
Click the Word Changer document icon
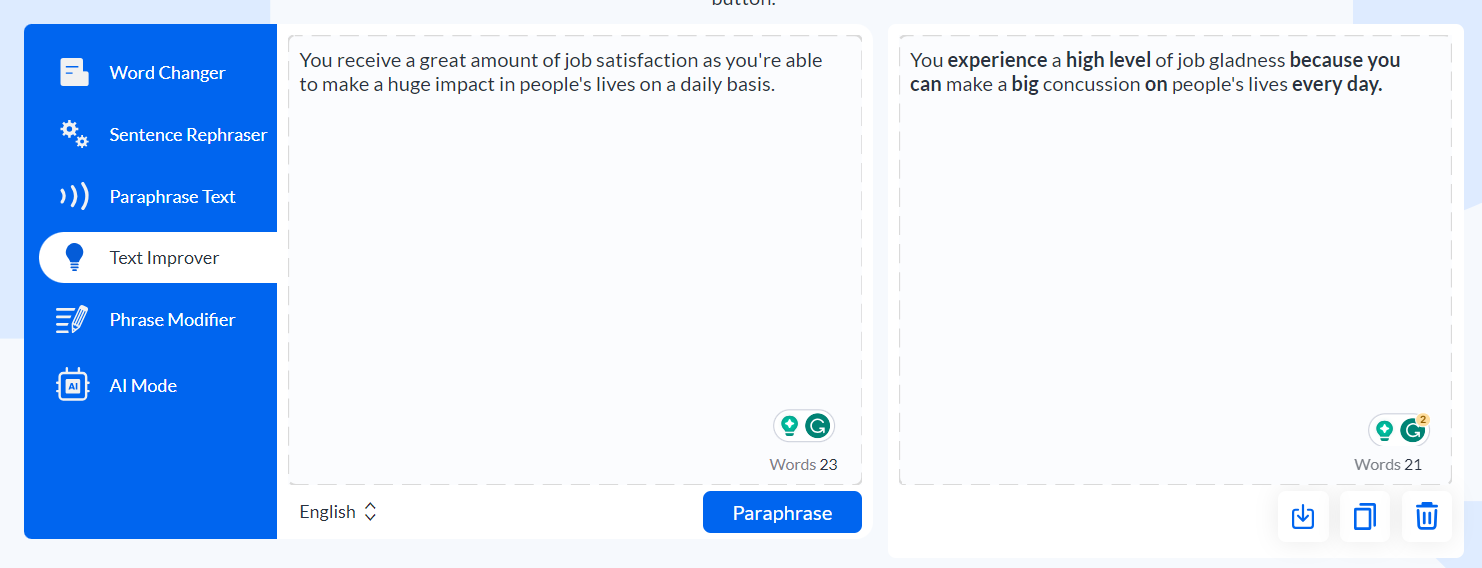click(x=74, y=72)
